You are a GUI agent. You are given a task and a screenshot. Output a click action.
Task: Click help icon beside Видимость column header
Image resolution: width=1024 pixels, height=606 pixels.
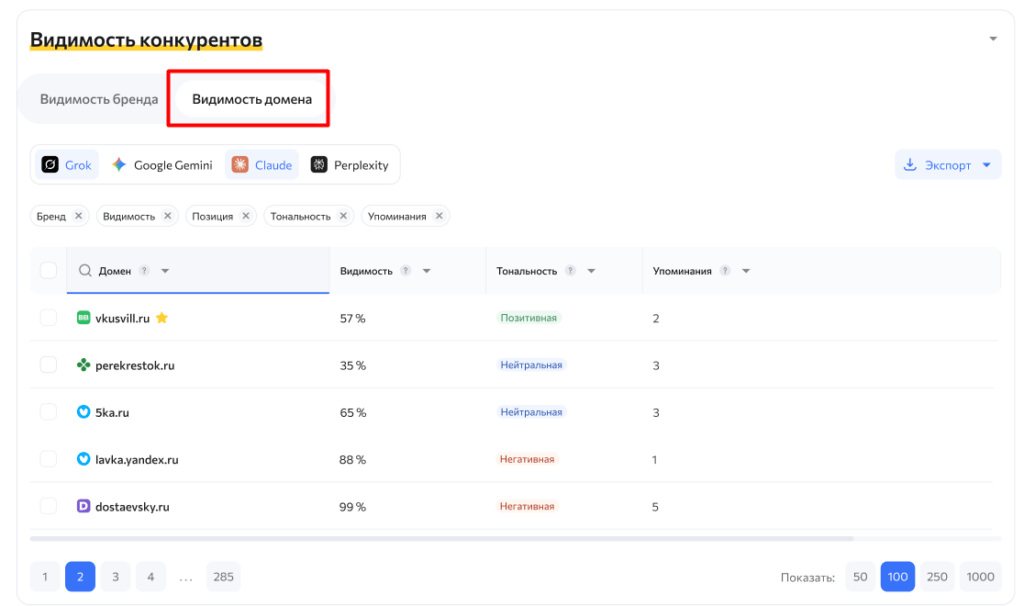405,271
